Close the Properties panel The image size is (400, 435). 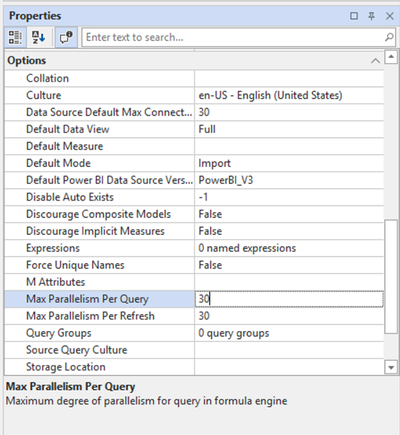pyautogui.click(x=389, y=16)
